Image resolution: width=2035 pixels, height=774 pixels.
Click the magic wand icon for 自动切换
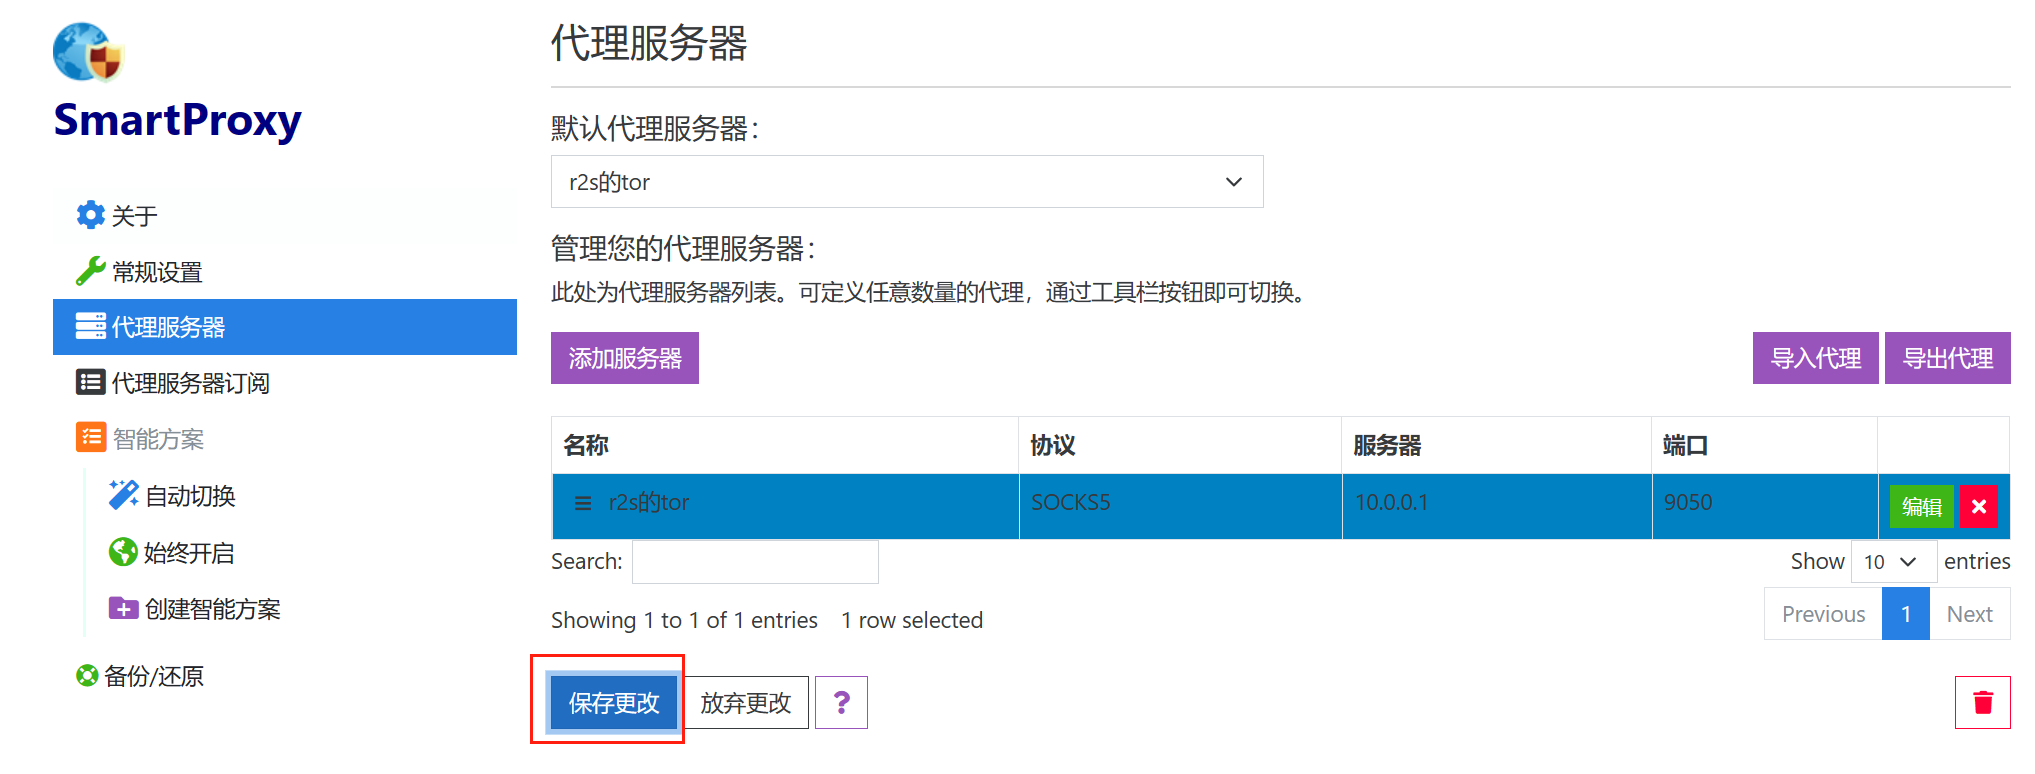[x=123, y=495]
